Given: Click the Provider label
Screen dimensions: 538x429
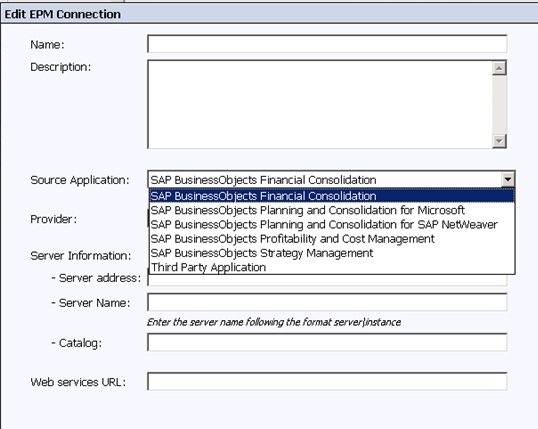Looking at the screenshot, I should point(54,219).
